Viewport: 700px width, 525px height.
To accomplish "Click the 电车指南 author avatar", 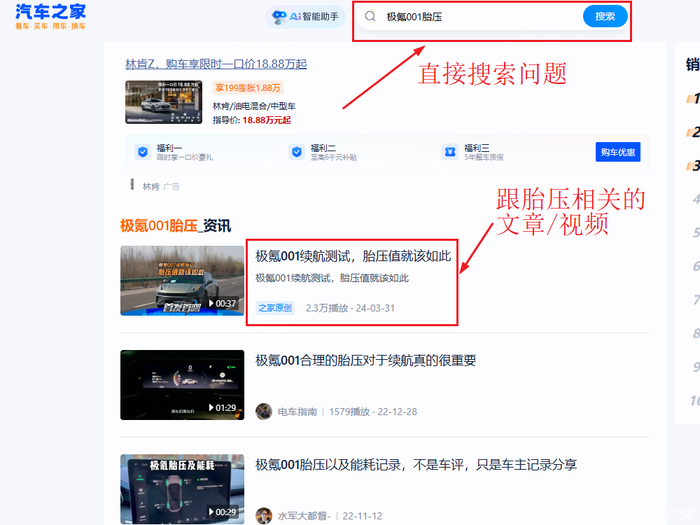I will tap(264, 411).
